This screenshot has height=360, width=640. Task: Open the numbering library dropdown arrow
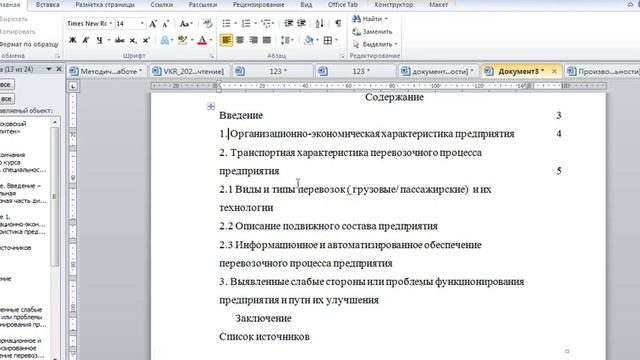click(x=255, y=24)
